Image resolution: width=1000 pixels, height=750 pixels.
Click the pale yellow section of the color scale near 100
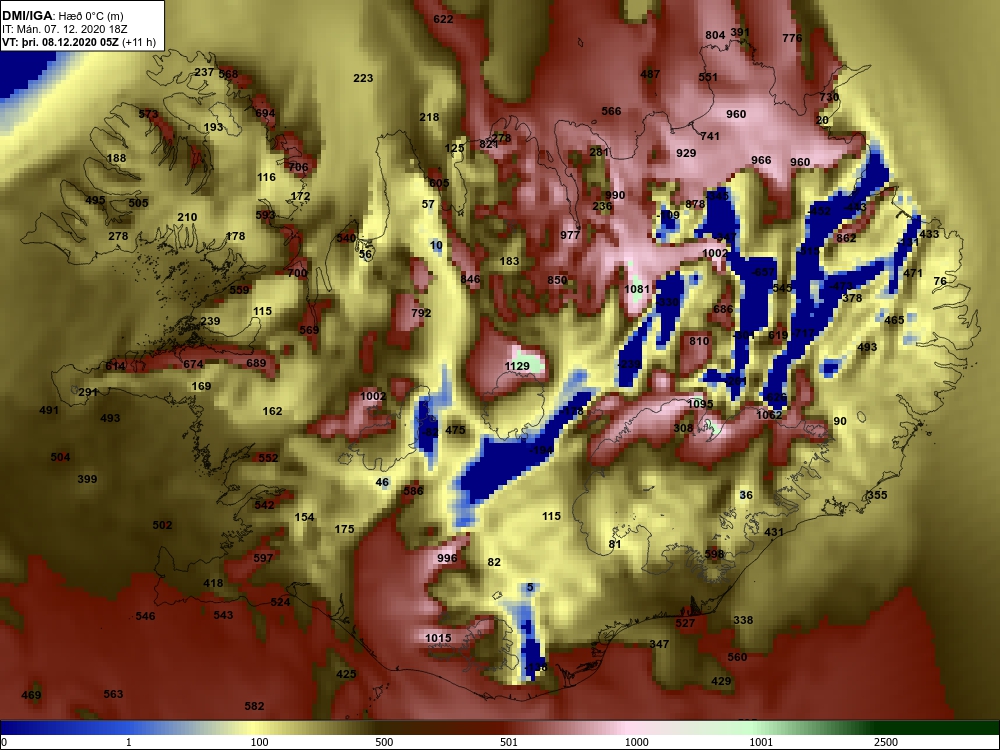coord(255,728)
